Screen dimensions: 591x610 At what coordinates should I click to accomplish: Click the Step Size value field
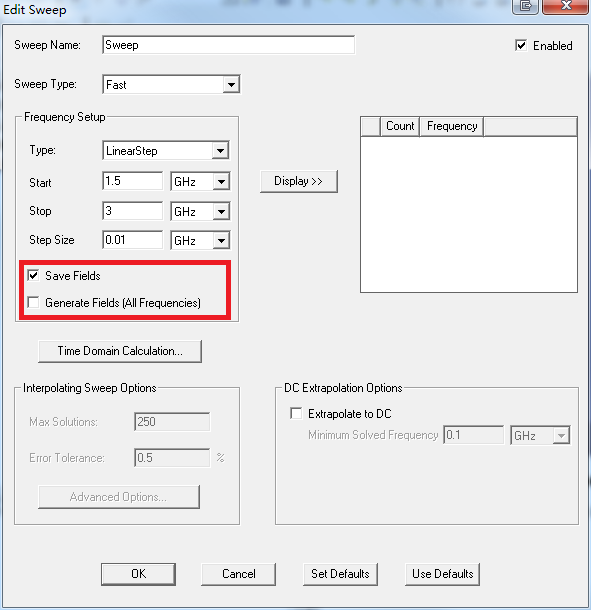132,240
